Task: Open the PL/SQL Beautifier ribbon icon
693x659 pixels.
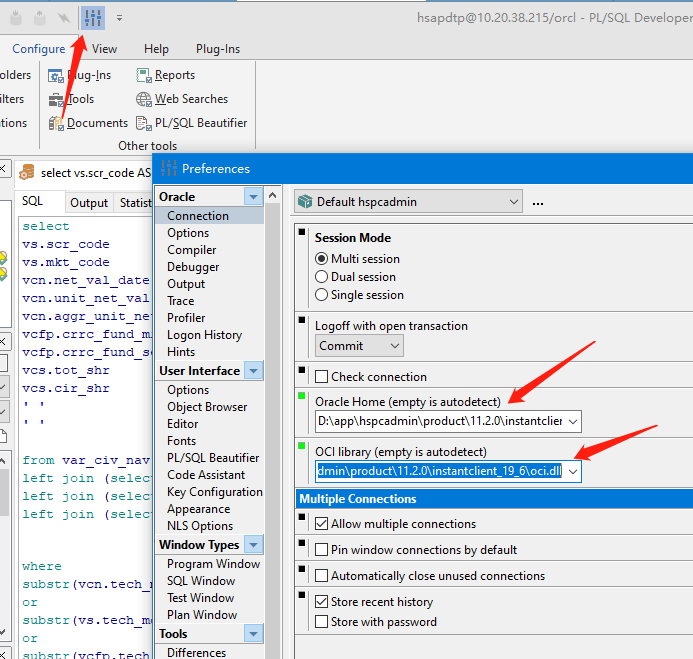Action: tap(144, 123)
